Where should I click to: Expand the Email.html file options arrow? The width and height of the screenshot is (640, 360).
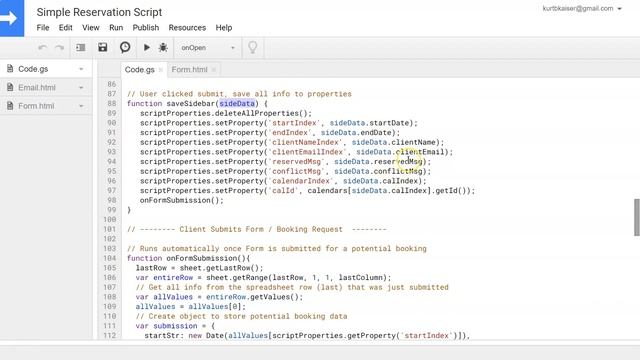point(81,88)
